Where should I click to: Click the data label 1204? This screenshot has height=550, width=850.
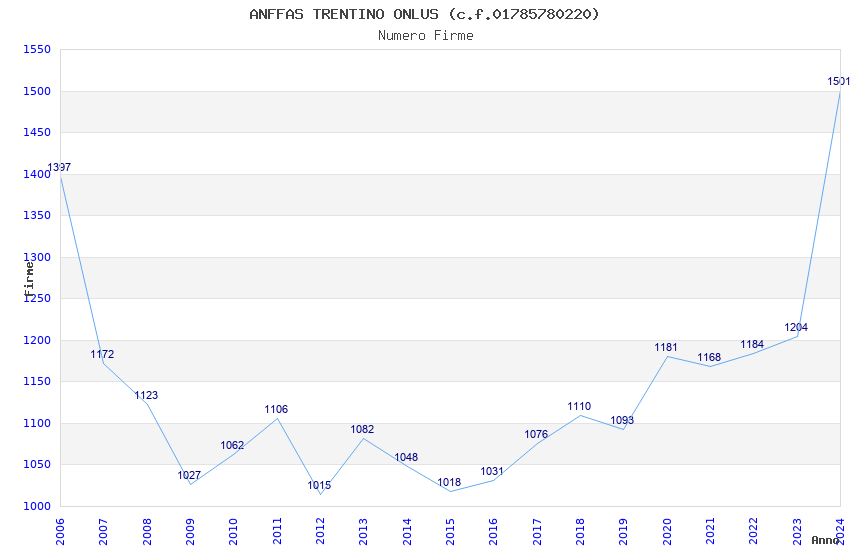(x=796, y=327)
